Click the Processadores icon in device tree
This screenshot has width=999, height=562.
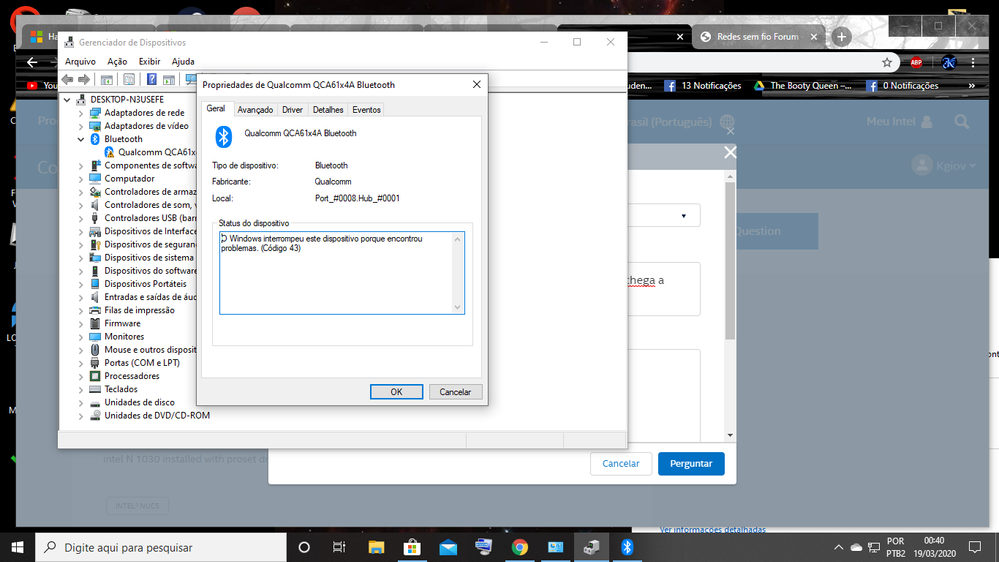(95, 376)
